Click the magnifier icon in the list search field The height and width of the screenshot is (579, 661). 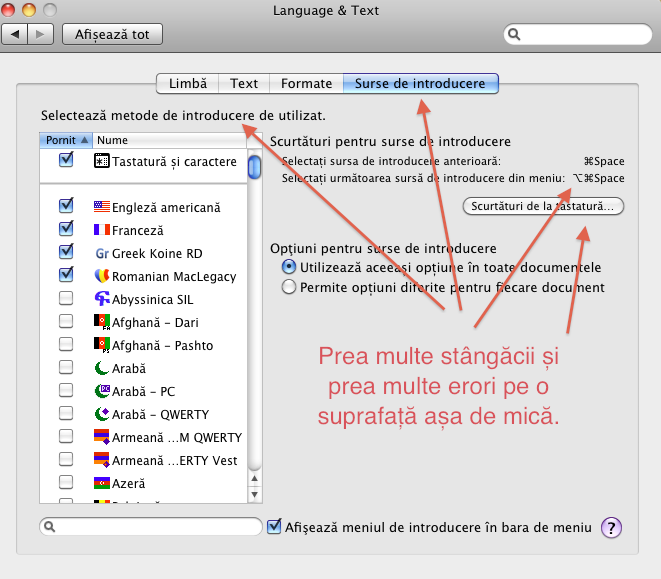click(49, 527)
